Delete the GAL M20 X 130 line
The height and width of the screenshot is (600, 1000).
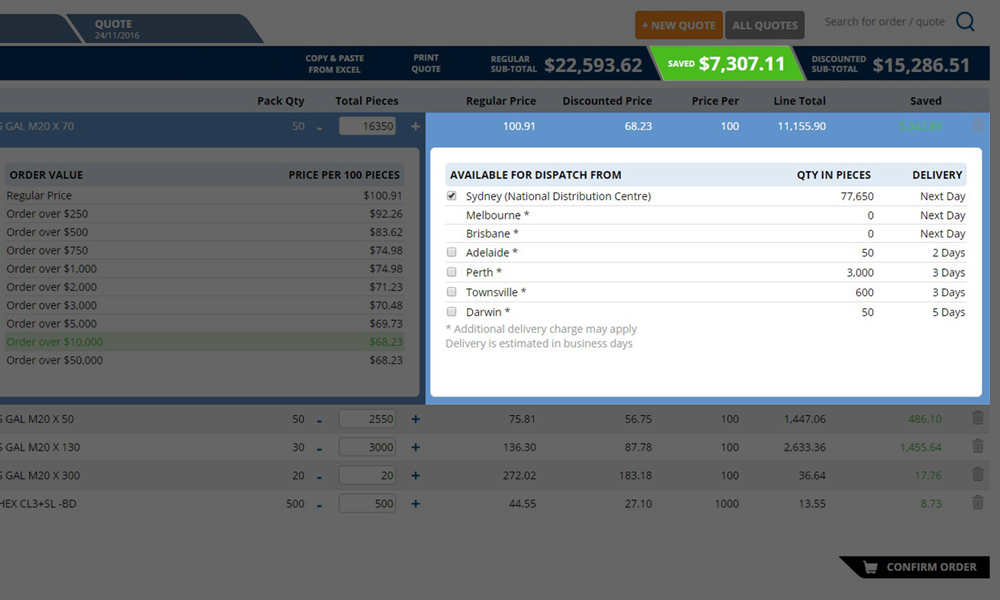(978, 447)
